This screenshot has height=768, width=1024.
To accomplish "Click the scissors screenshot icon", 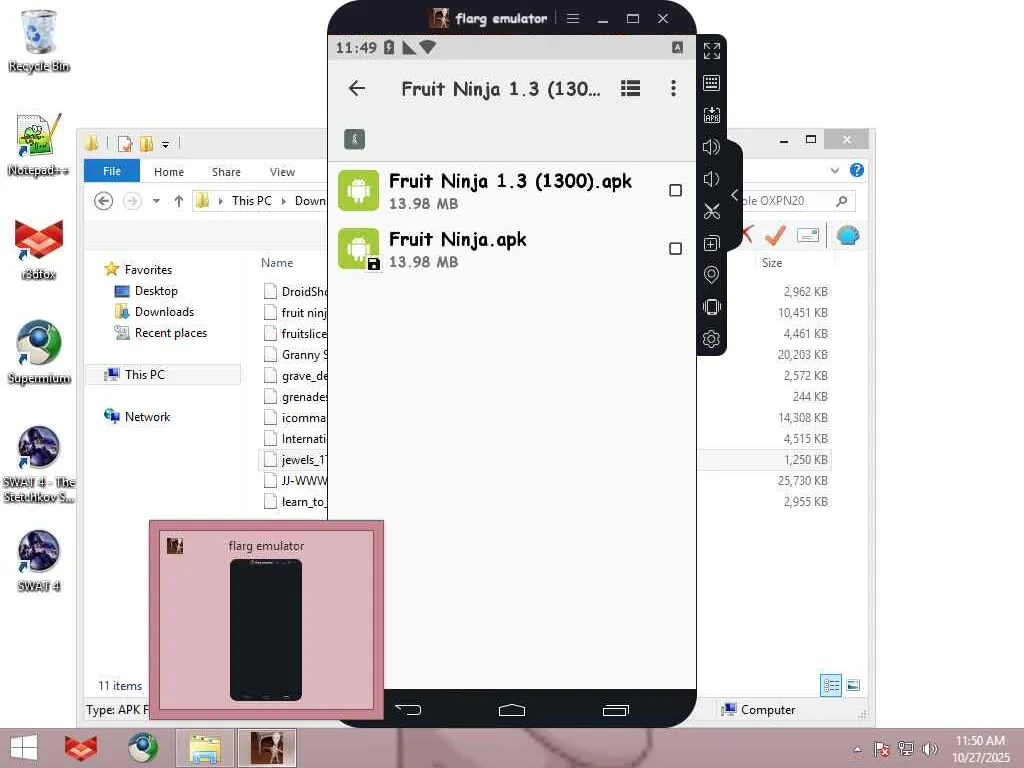I will [x=711, y=211].
